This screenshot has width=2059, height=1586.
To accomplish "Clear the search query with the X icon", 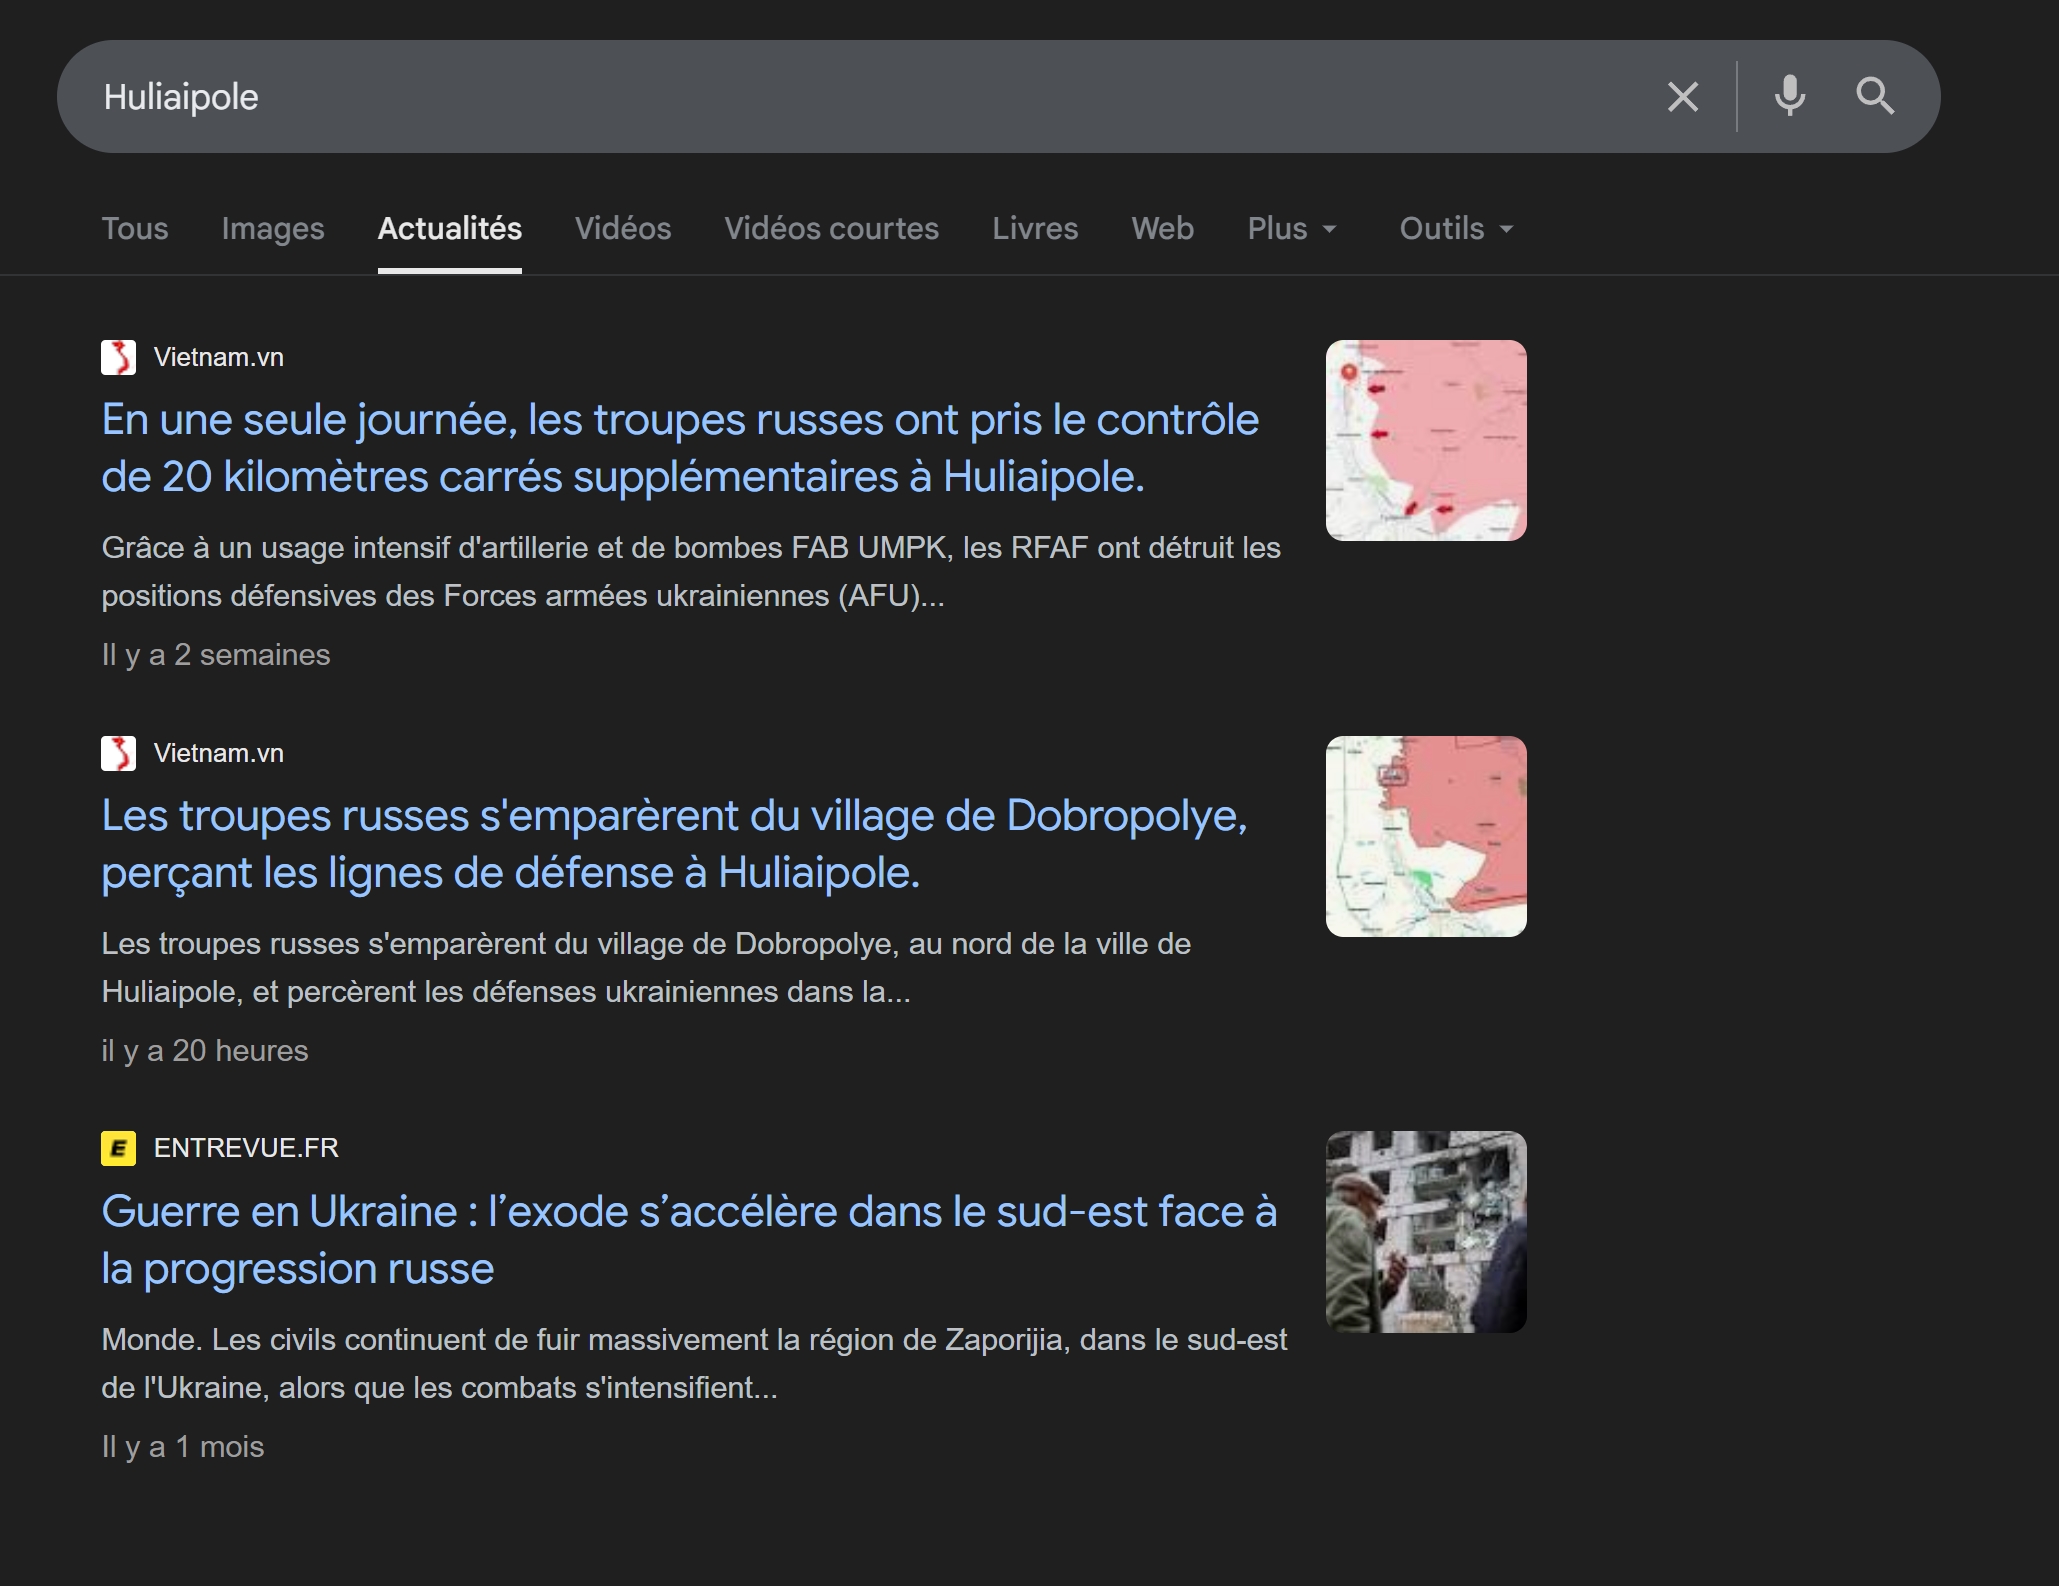I will pyautogui.click(x=1683, y=96).
